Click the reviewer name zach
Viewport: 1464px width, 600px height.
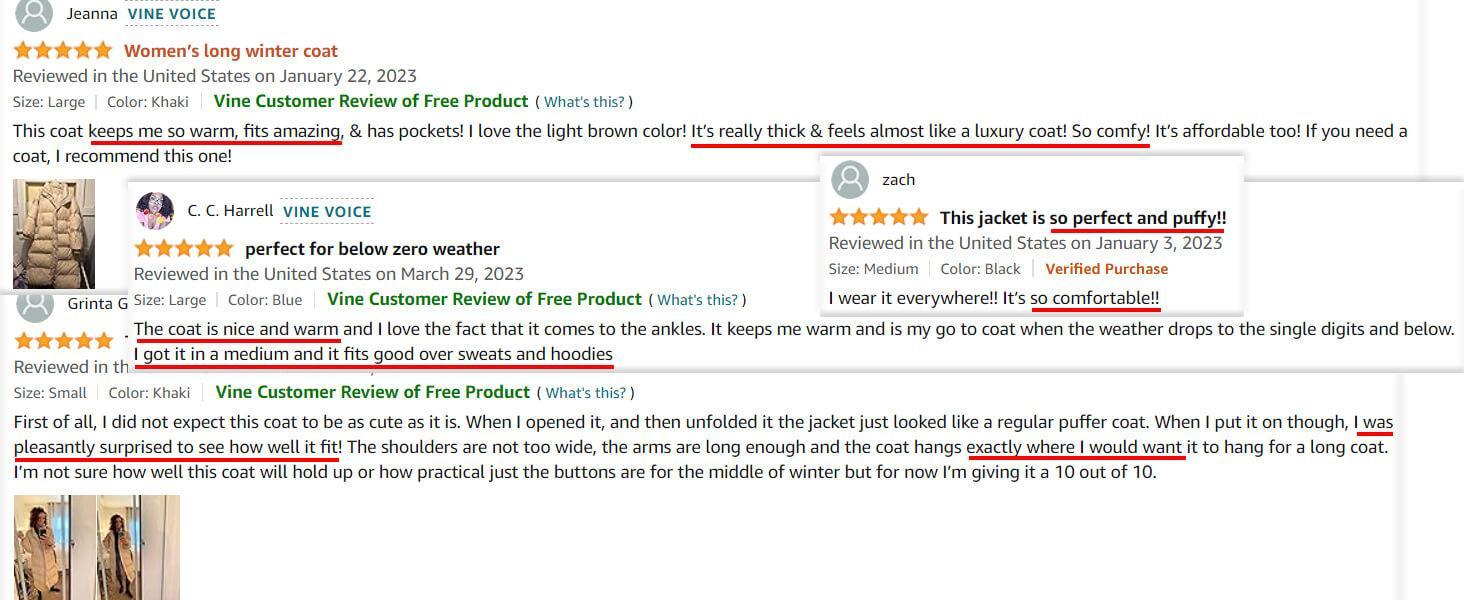pyautogui.click(x=898, y=180)
